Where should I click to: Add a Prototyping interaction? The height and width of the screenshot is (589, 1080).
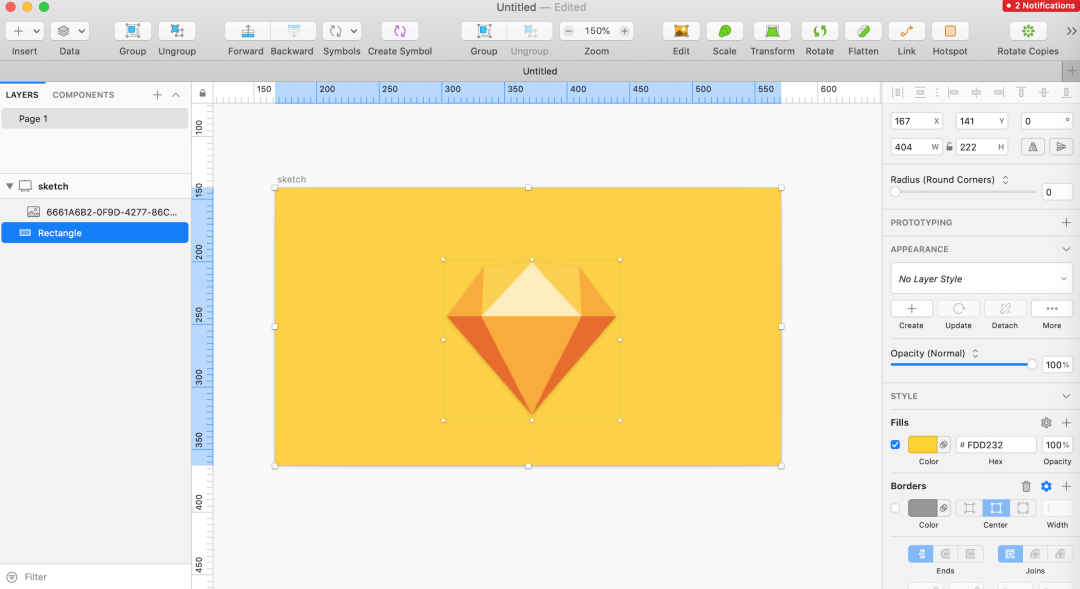[x=1066, y=223]
